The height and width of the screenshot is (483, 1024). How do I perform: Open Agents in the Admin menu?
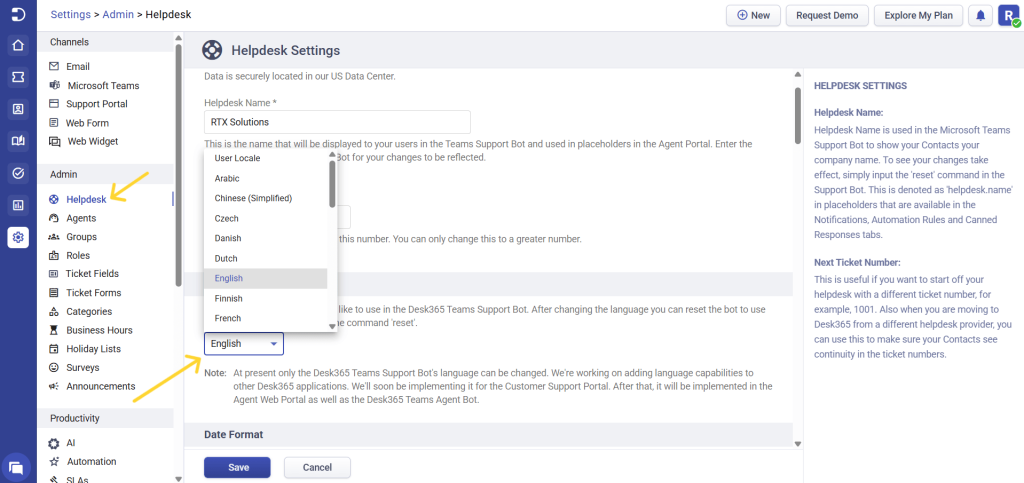(x=81, y=218)
